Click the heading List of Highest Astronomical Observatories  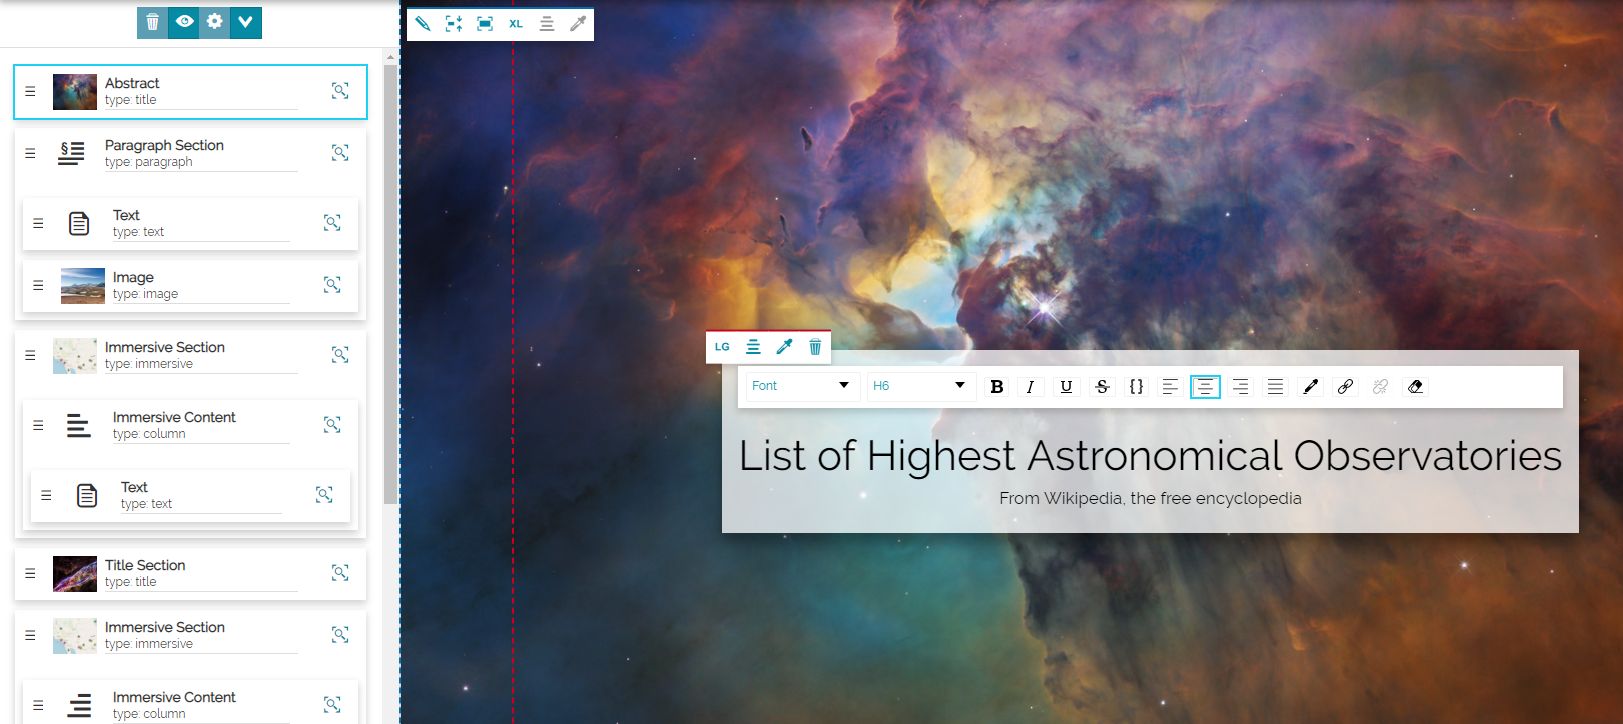tap(1150, 456)
